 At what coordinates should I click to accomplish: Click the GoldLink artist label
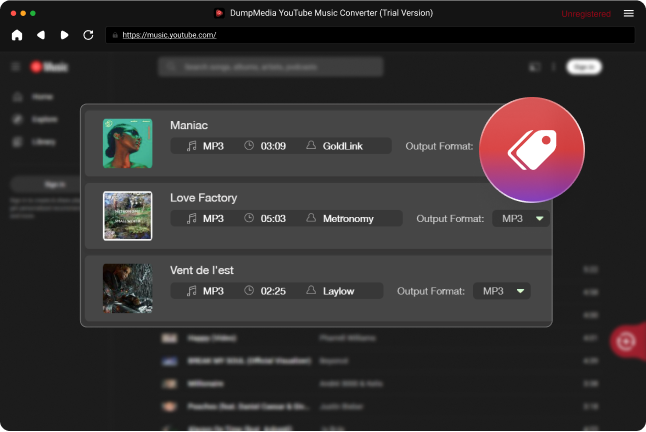343,146
